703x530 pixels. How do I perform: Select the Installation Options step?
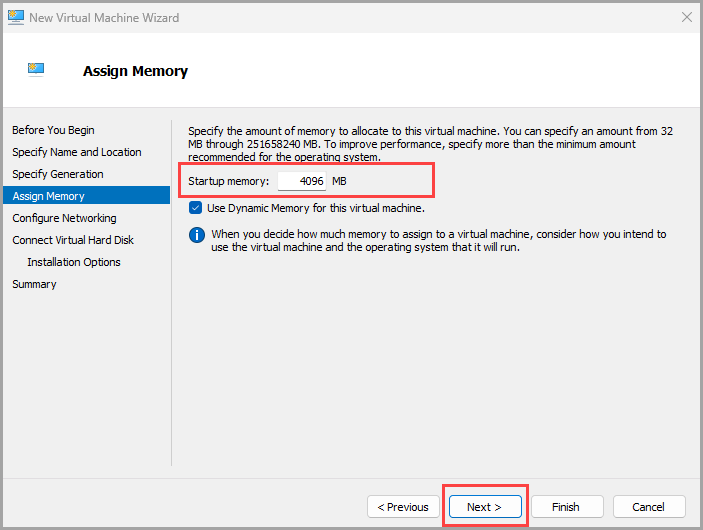point(74,262)
